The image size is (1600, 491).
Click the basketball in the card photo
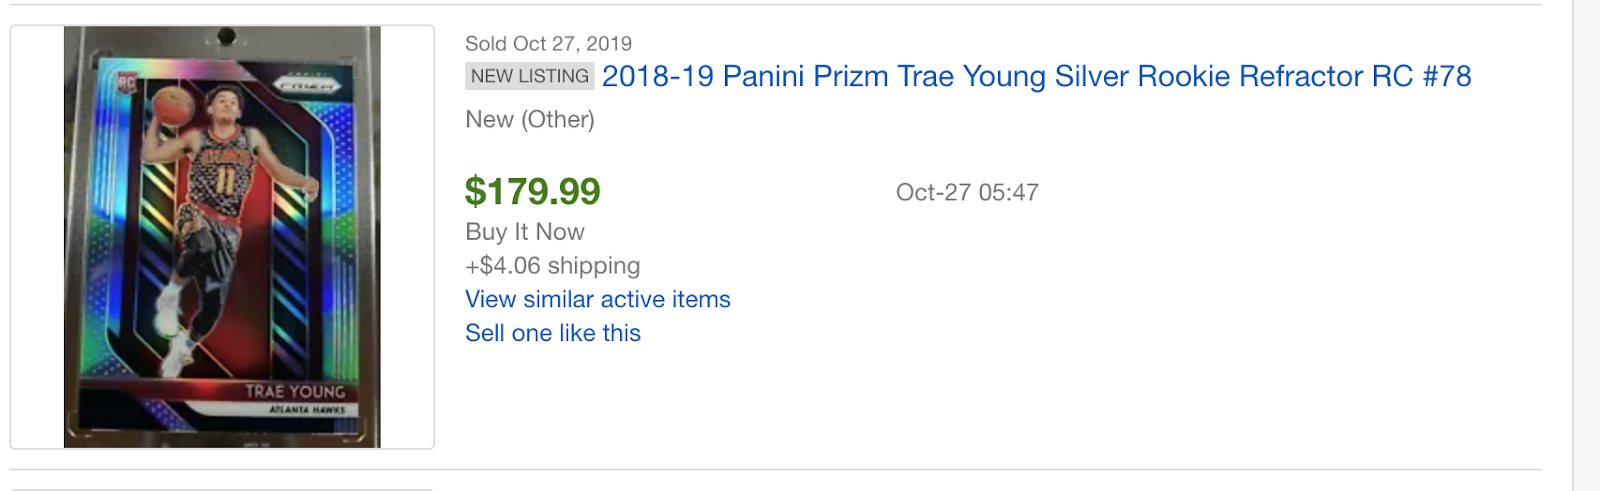coord(173,103)
